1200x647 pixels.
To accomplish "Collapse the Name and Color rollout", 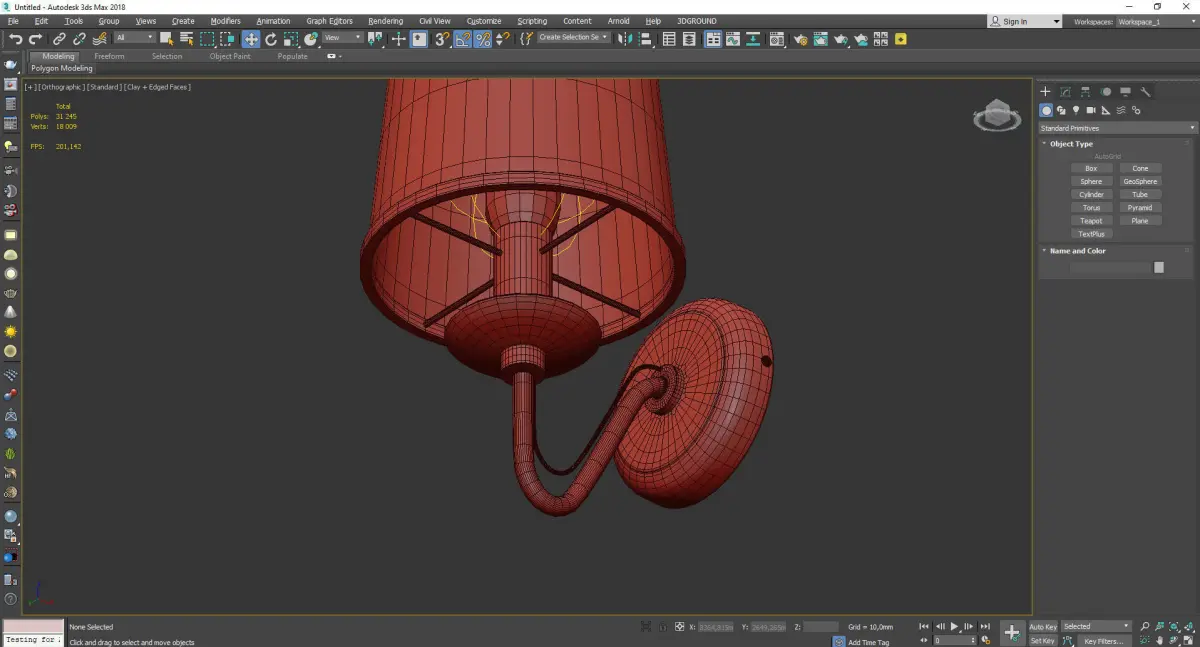I will [x=1077, y=251].
